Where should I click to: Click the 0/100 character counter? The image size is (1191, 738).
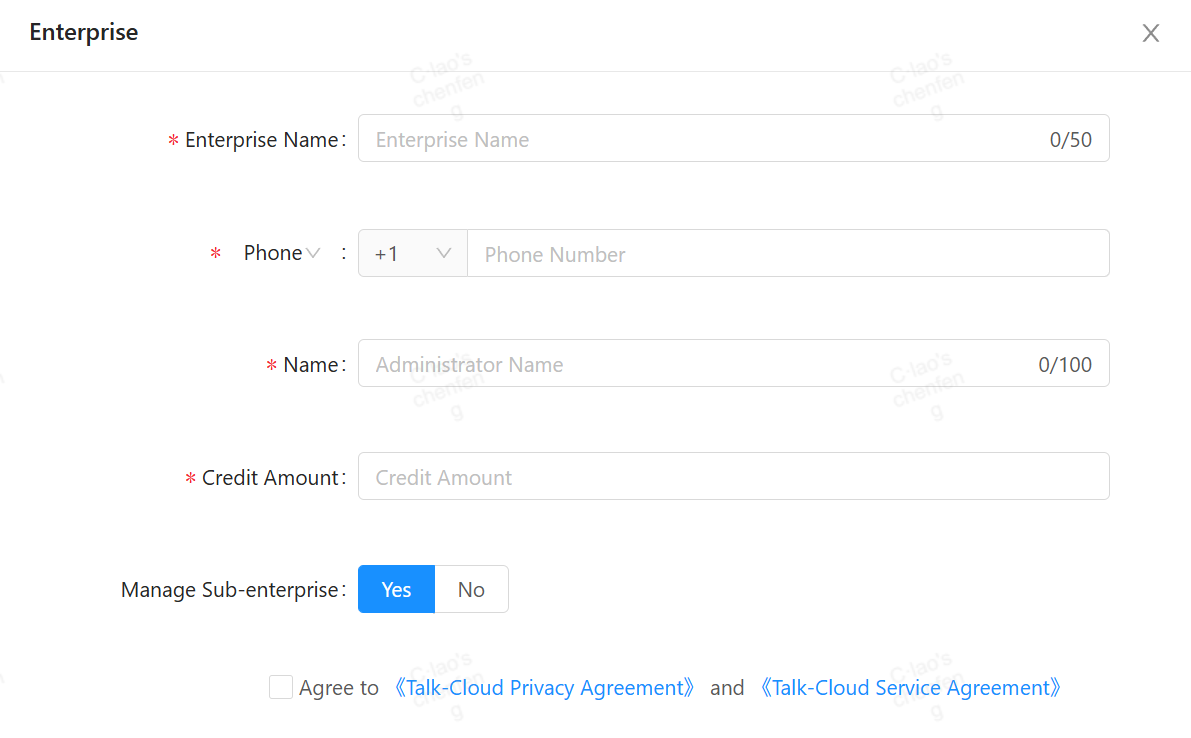click(1065, 365)
